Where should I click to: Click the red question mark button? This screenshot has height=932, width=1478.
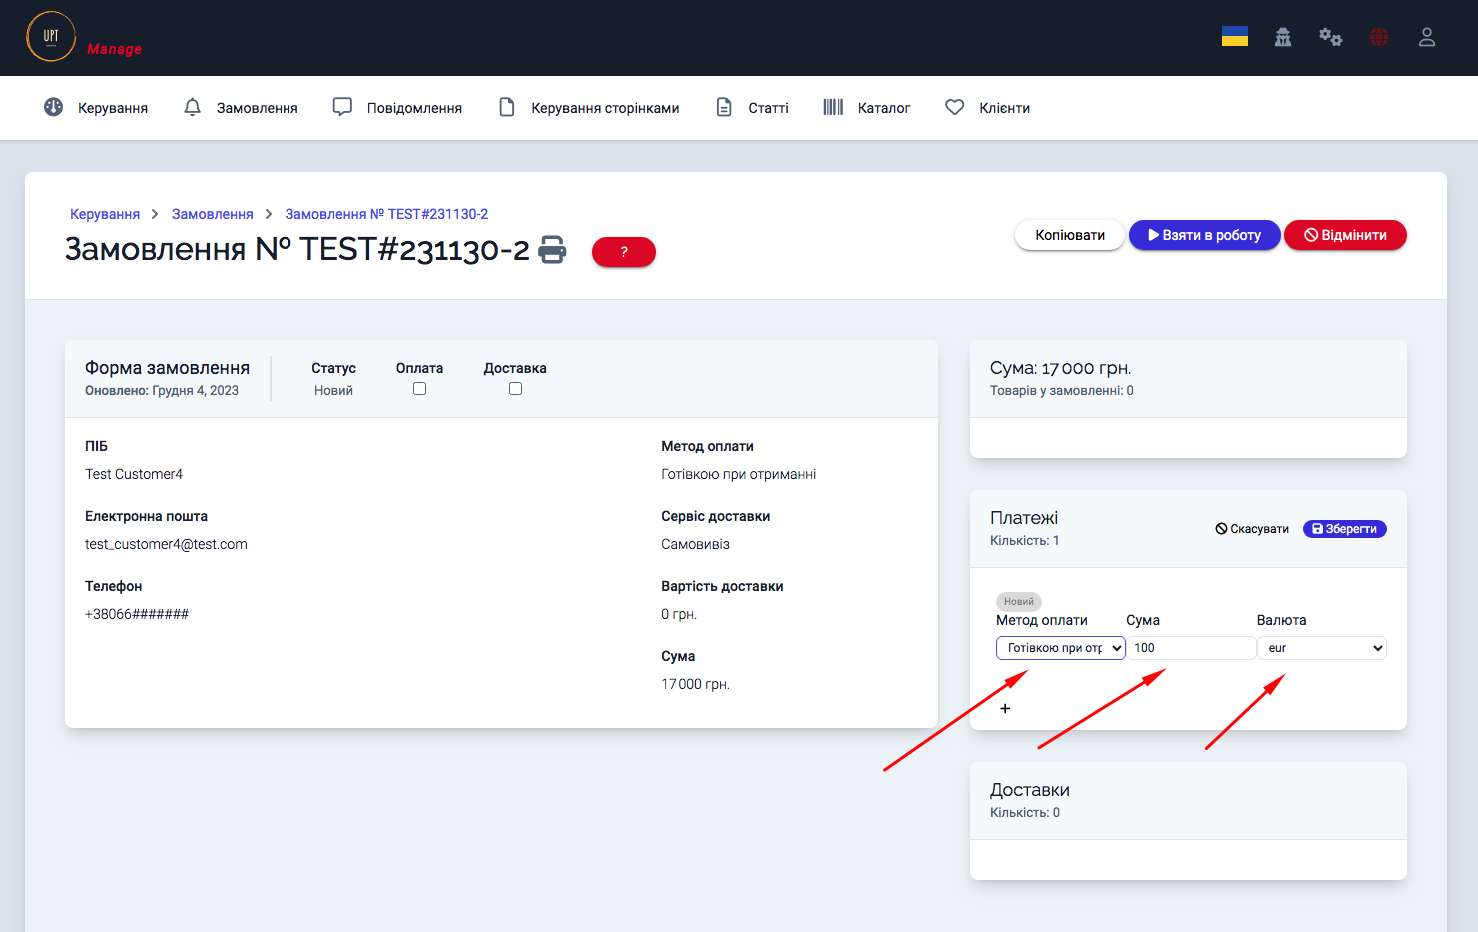click(x=624, y=252)
